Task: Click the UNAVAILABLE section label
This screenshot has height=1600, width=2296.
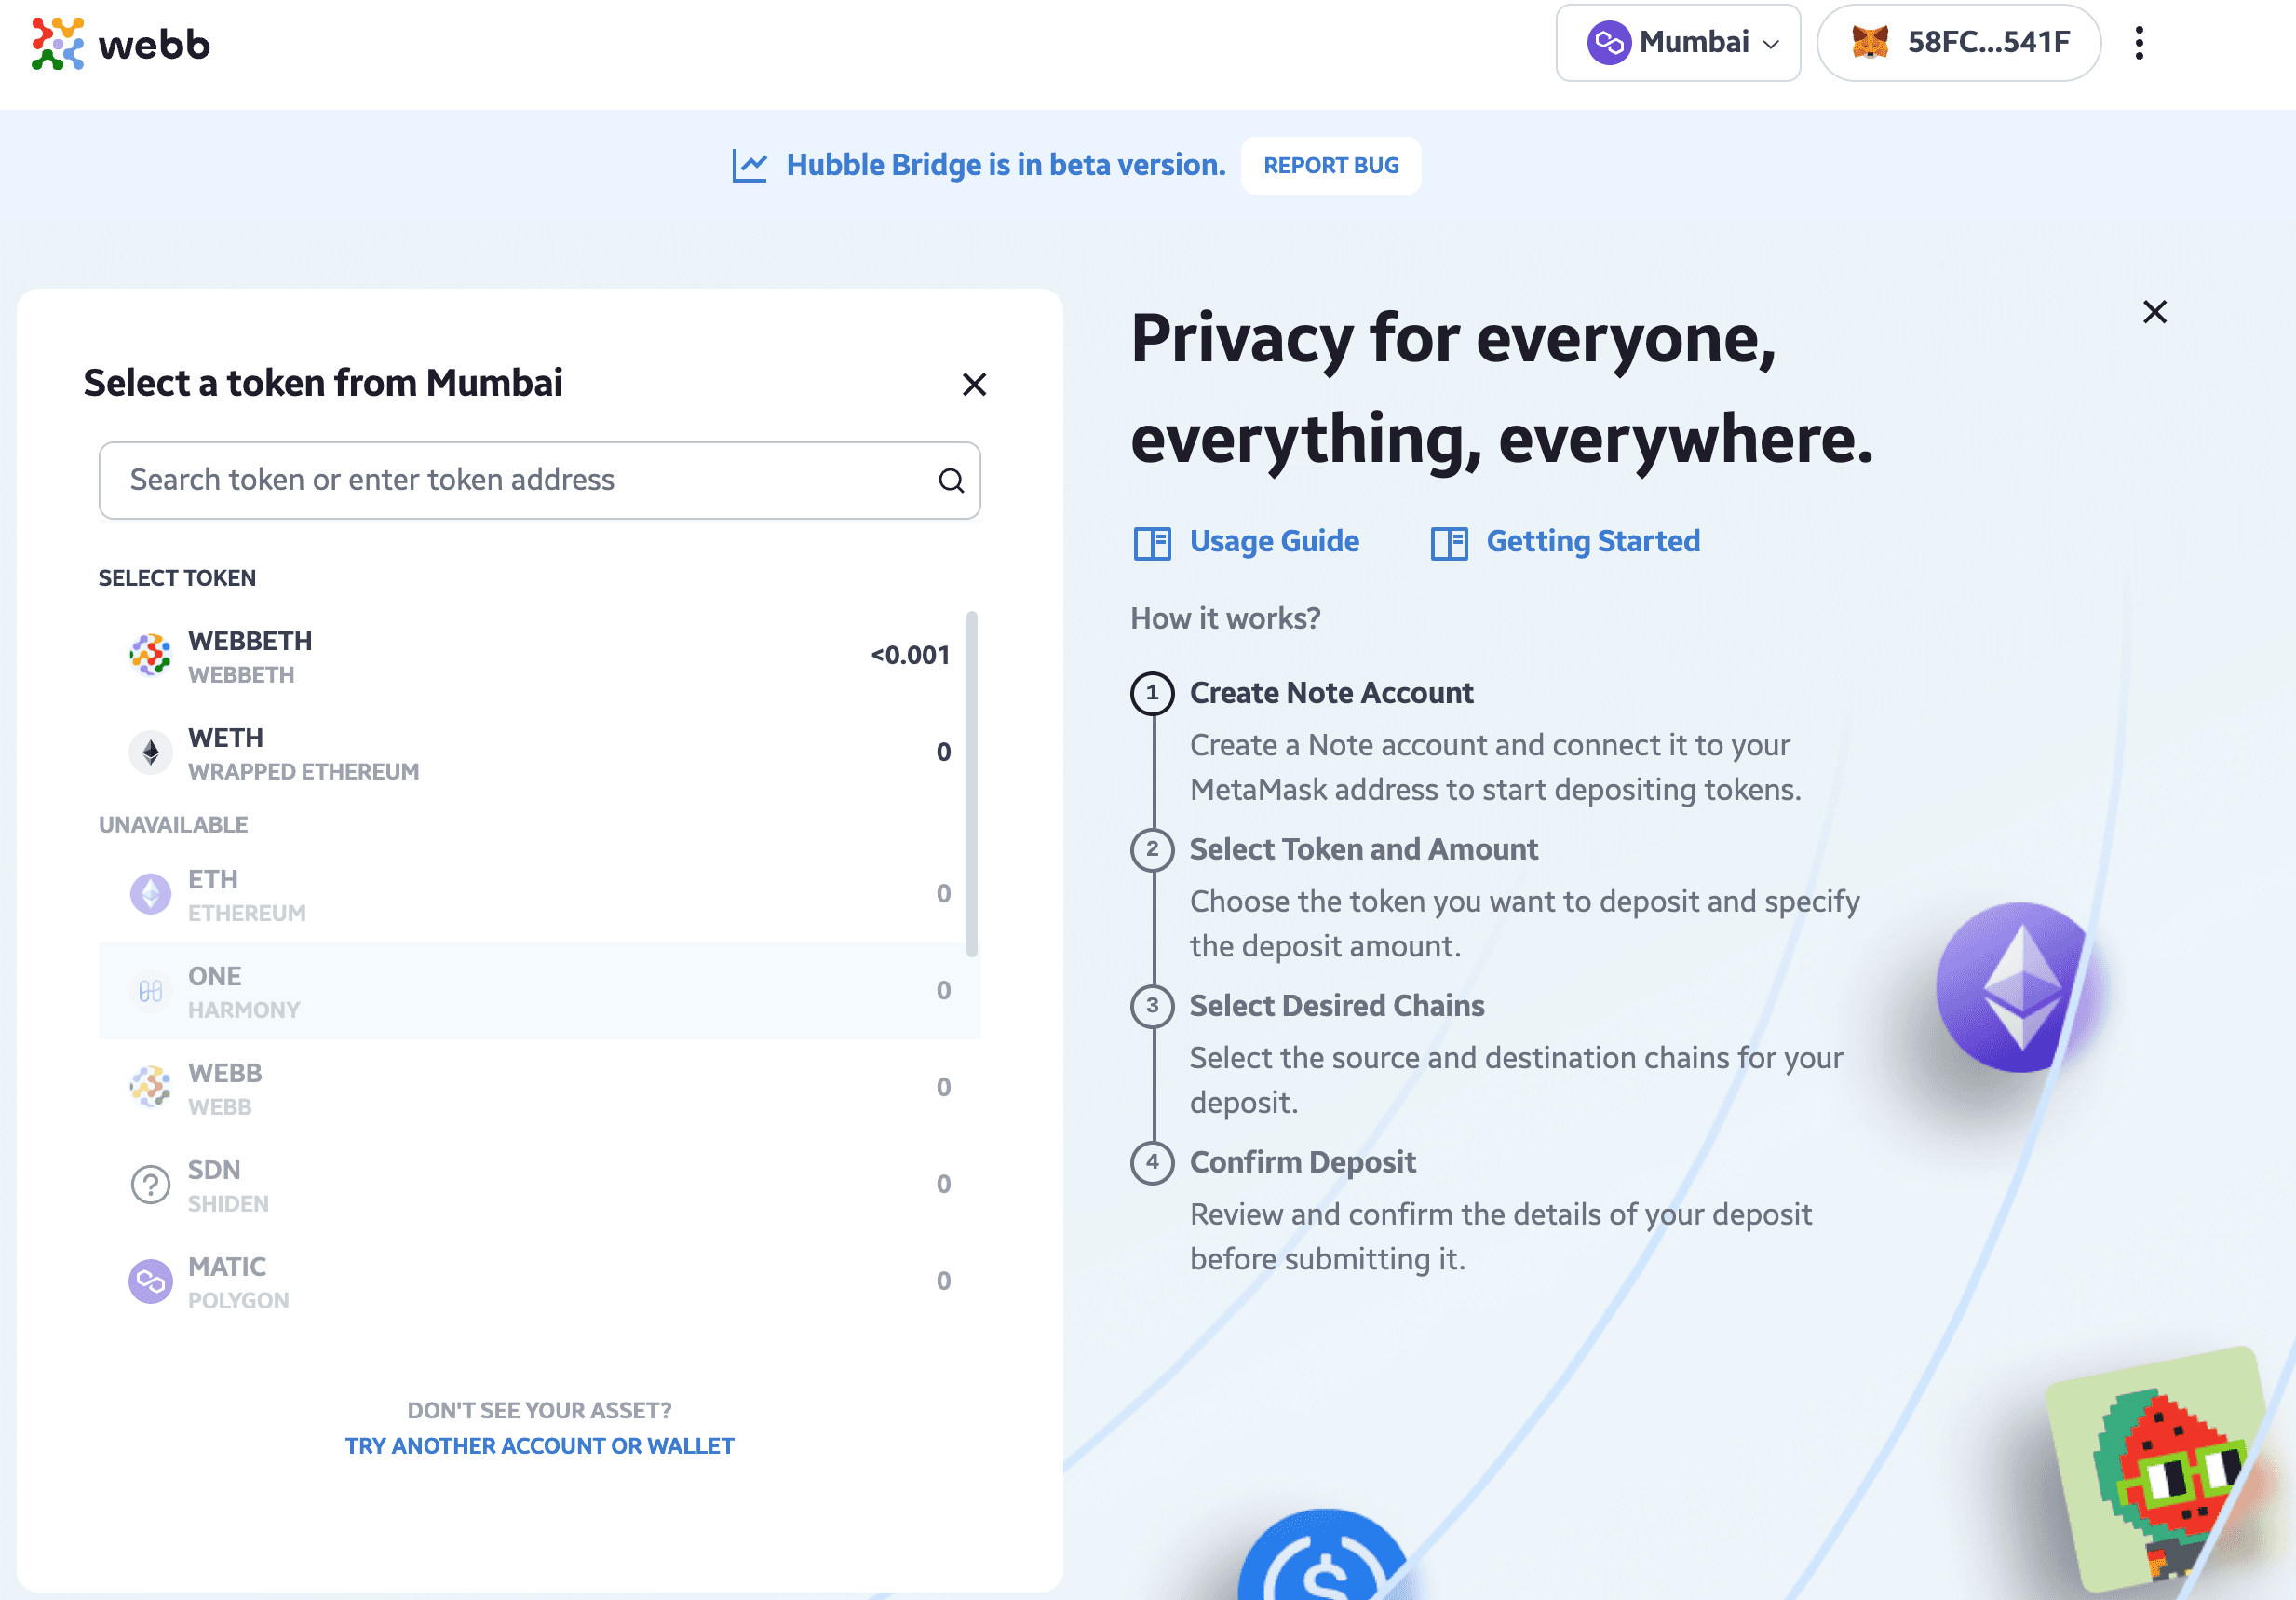Action: click(173, 825)
